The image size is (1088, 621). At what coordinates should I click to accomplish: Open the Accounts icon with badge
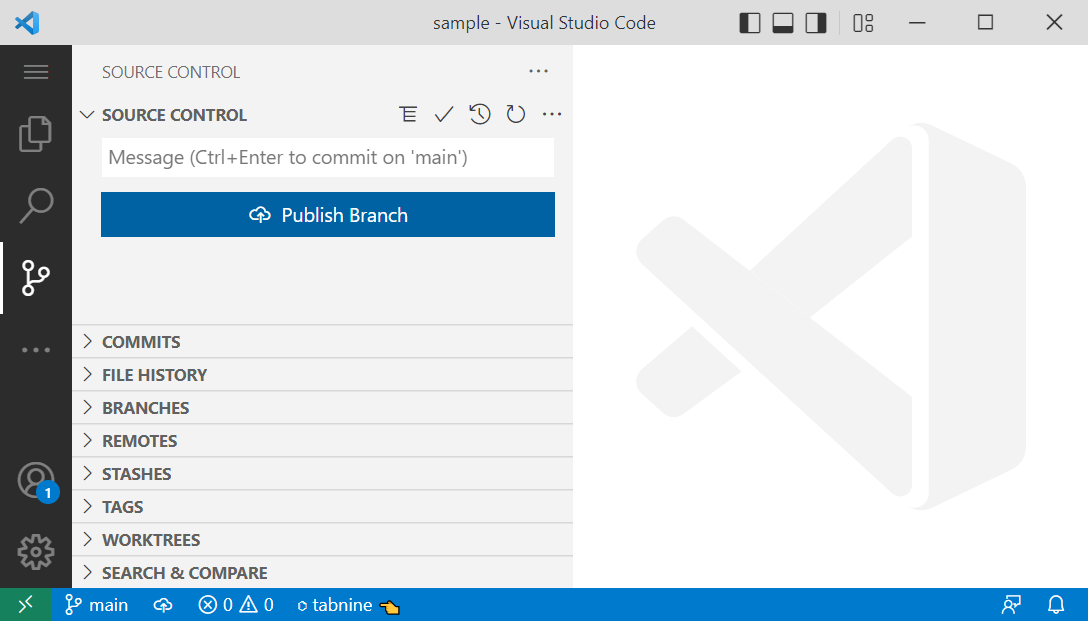click(x=36, y=481)
